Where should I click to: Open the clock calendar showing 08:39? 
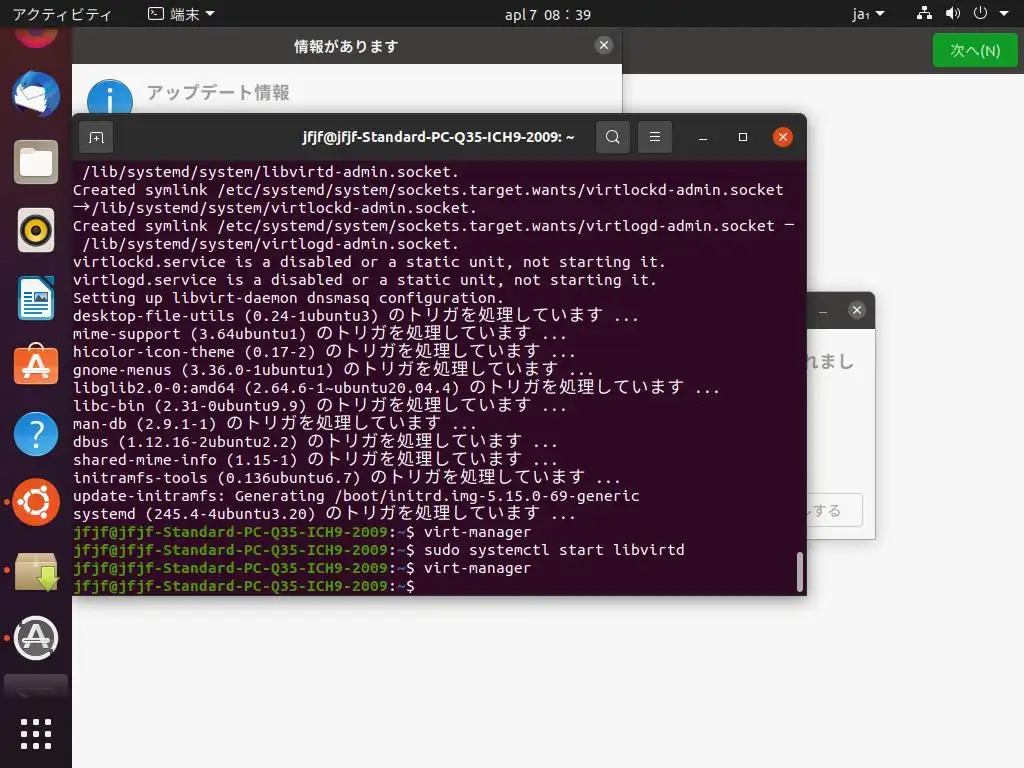pyautogui.click(x=547, y=14)
